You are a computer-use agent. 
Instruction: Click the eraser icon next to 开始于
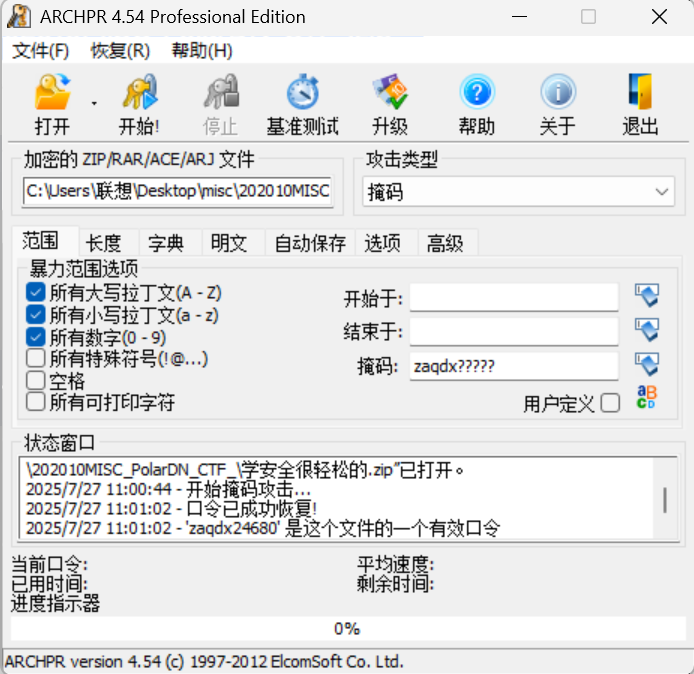pos(647,296)
